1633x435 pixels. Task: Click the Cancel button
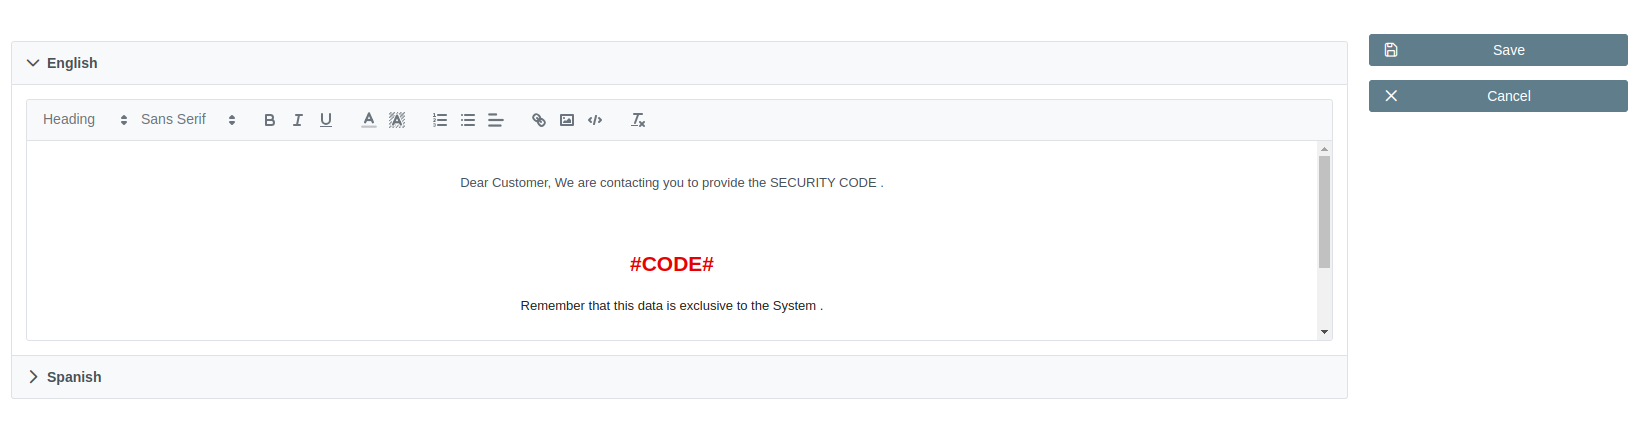click(x=1497, y=96)
